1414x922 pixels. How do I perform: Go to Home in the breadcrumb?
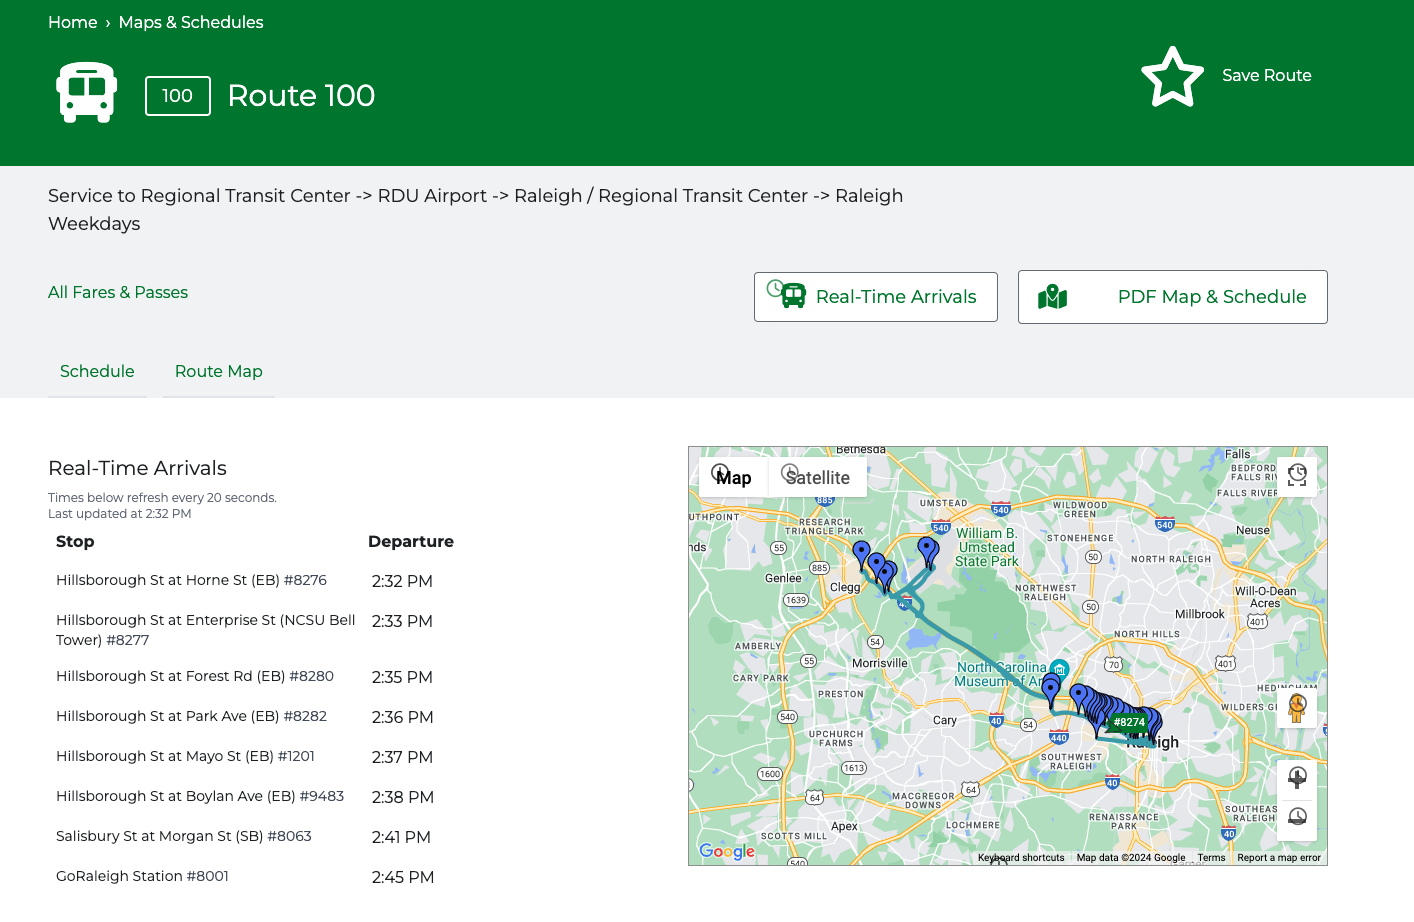(73, 22)
